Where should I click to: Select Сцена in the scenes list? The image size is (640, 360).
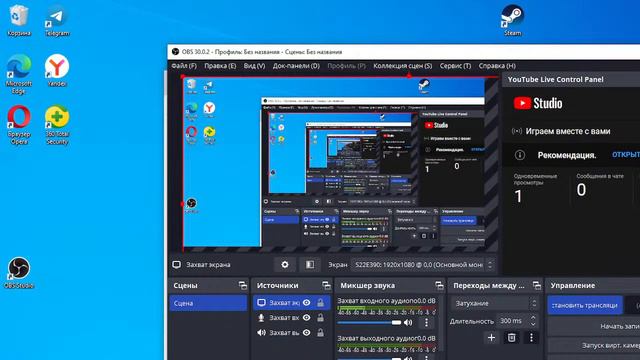pyautogui.click(x=208, y=303)
